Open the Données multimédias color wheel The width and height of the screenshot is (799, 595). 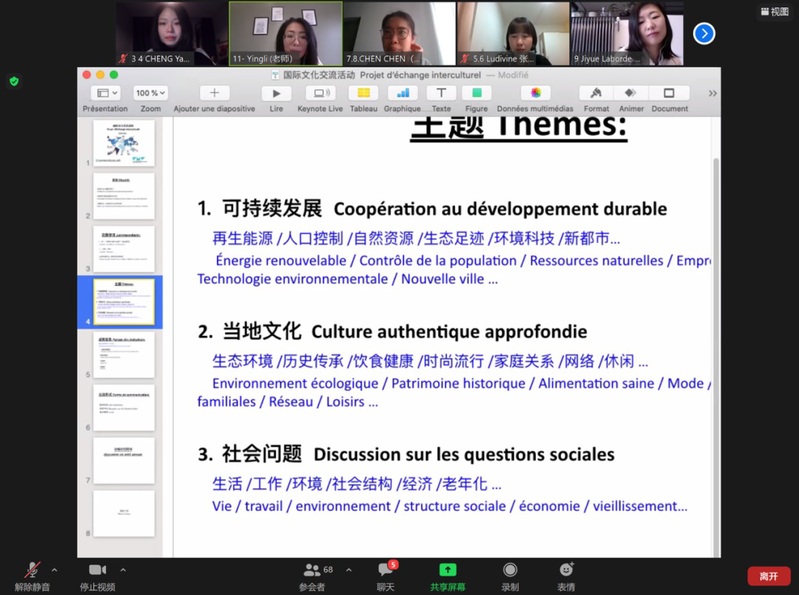pyautogui.click(x=535, y=93)
